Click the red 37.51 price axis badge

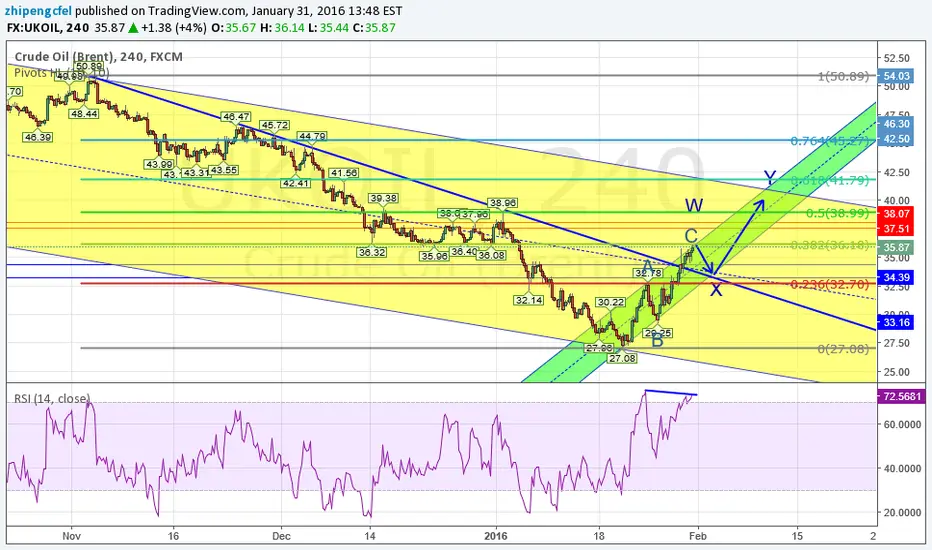click(896, 229)
